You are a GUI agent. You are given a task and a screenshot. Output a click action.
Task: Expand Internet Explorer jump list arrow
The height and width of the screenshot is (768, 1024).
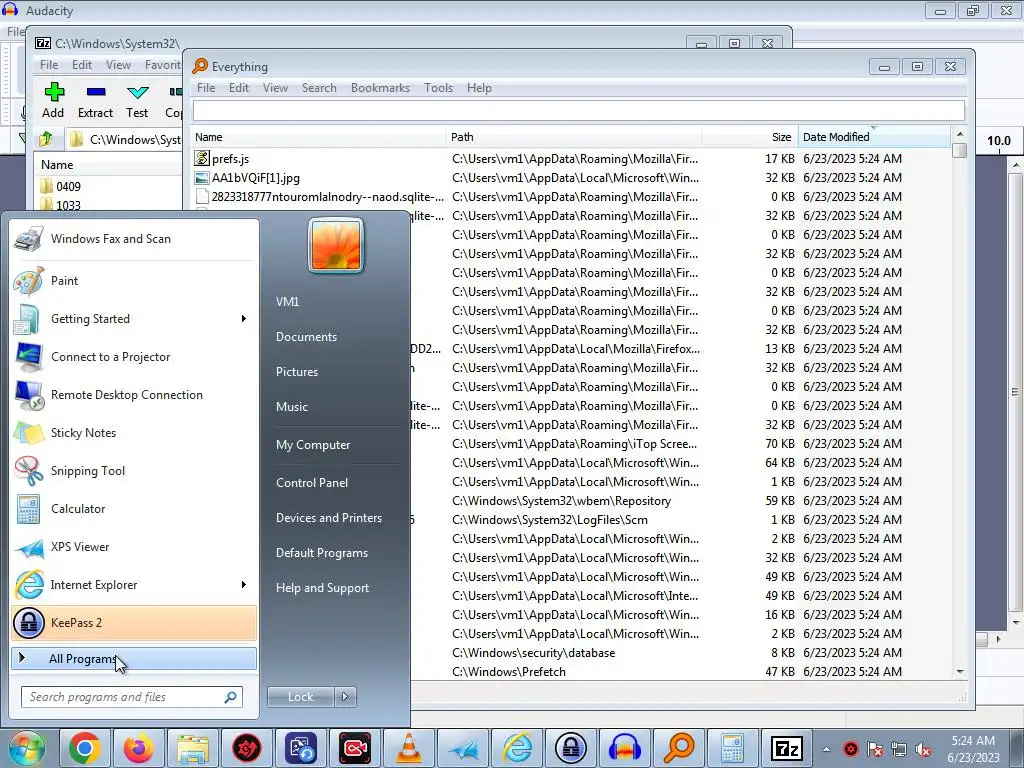244,584
